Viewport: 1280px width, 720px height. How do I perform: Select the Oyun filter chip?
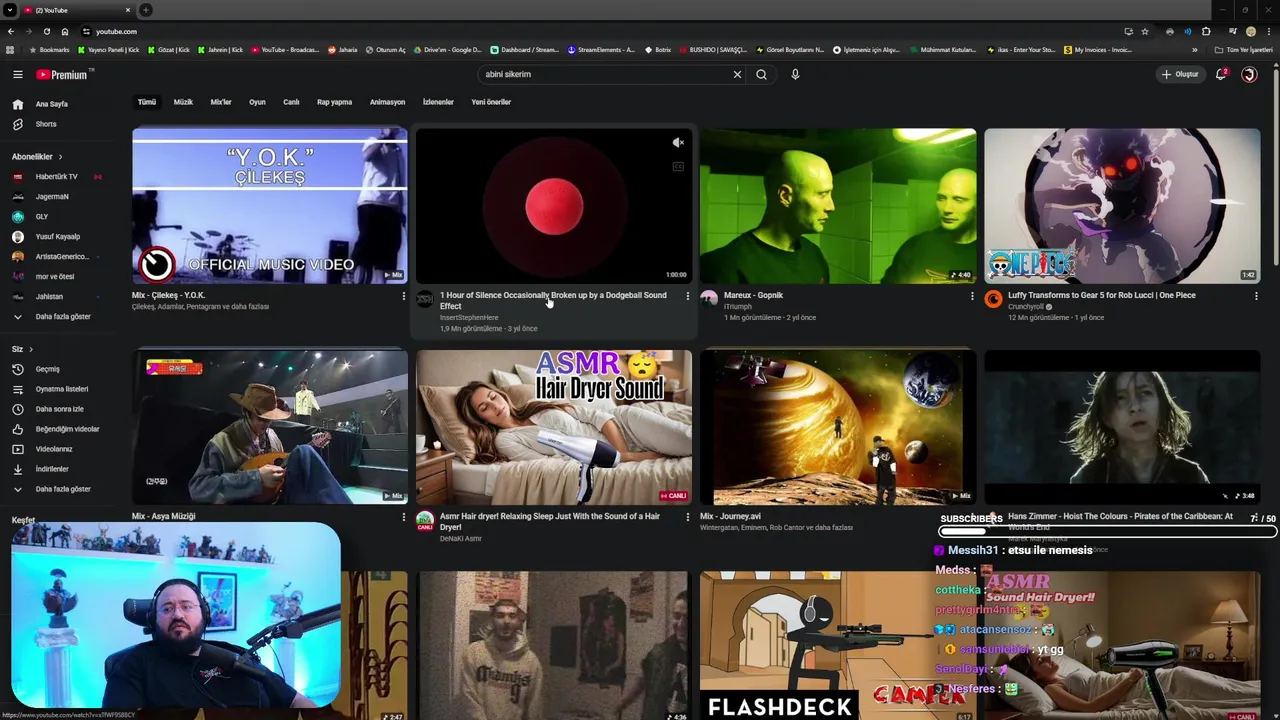[x=257, y=102]
